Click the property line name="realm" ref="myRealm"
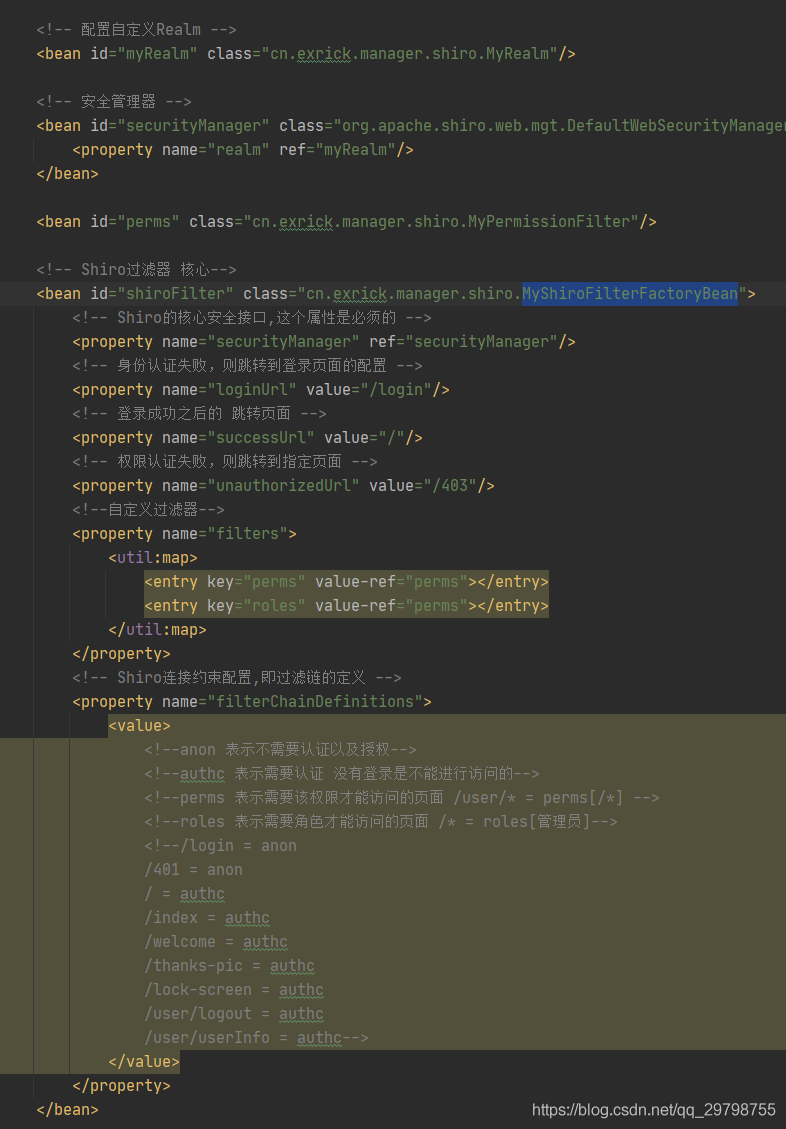The image size is (786, 1129). (x=243, y=150)
